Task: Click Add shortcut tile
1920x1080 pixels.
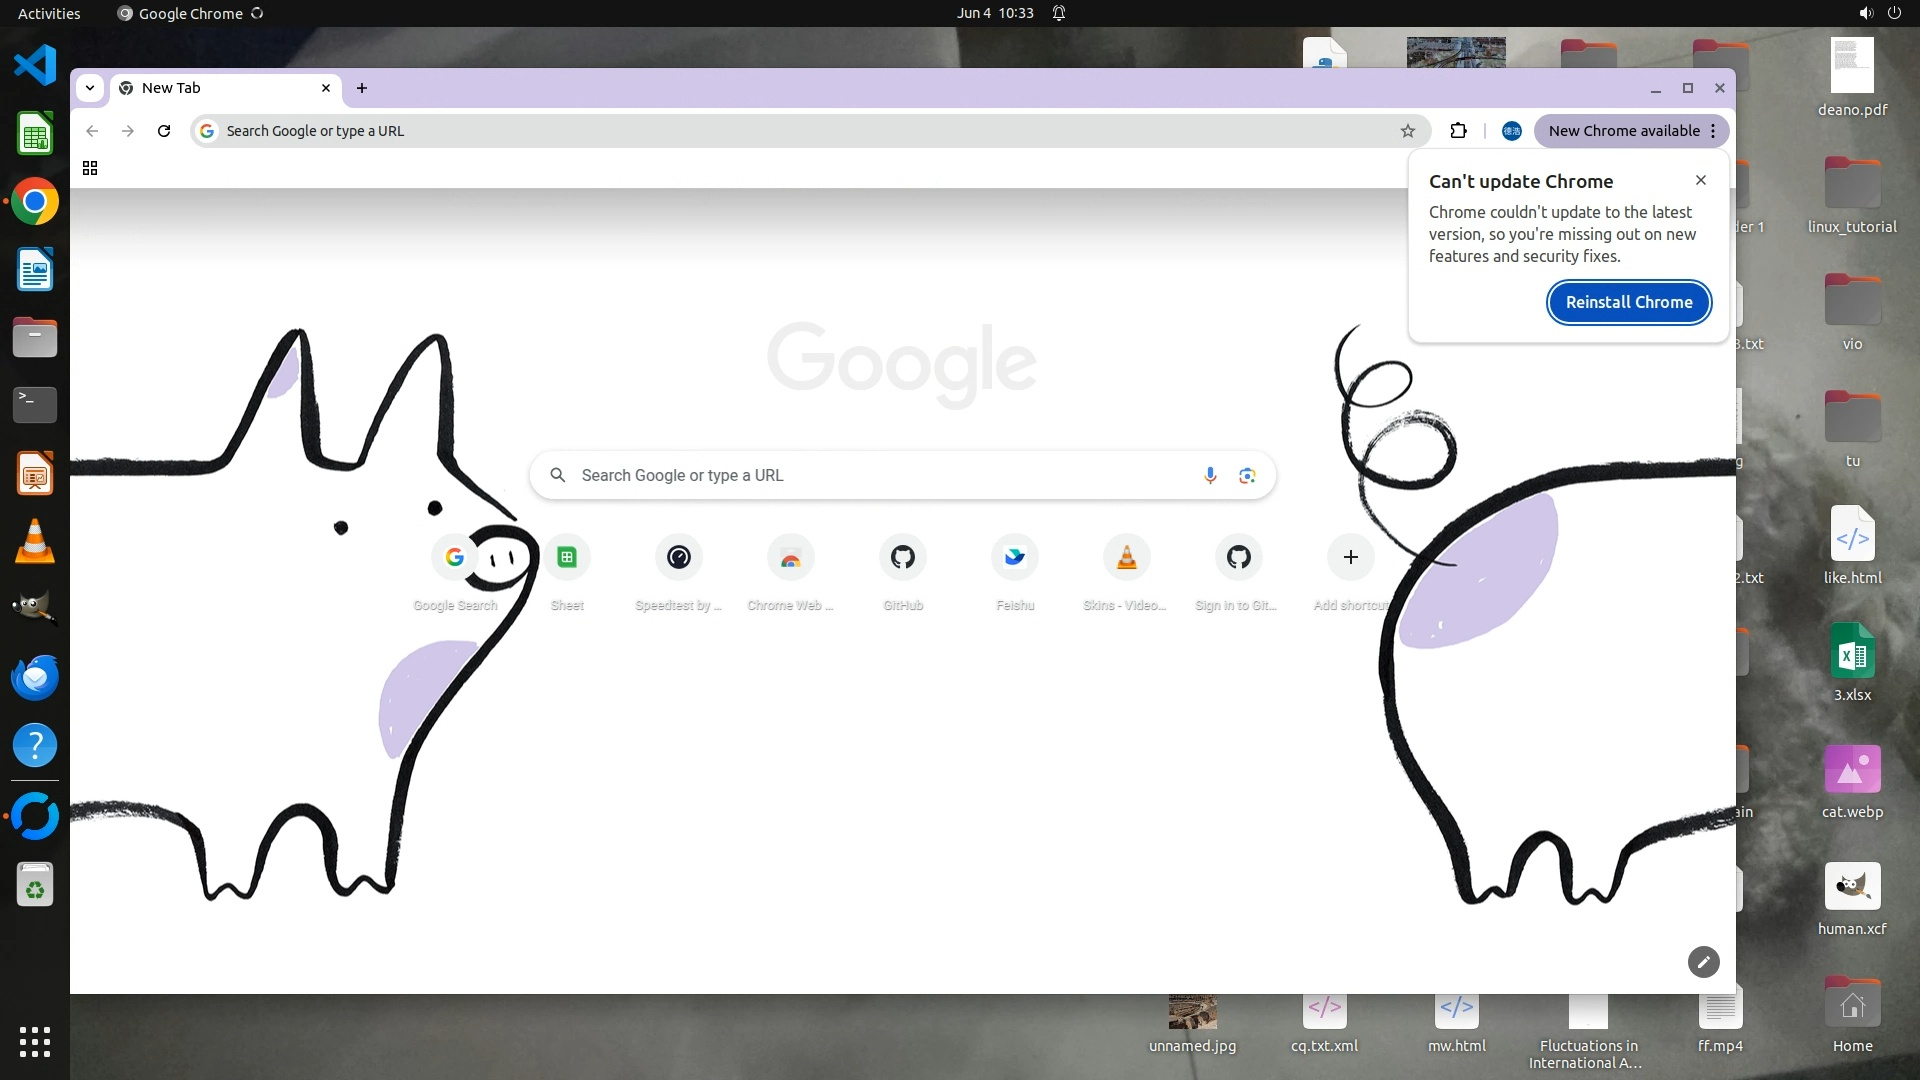Action: coord(1350,558)
